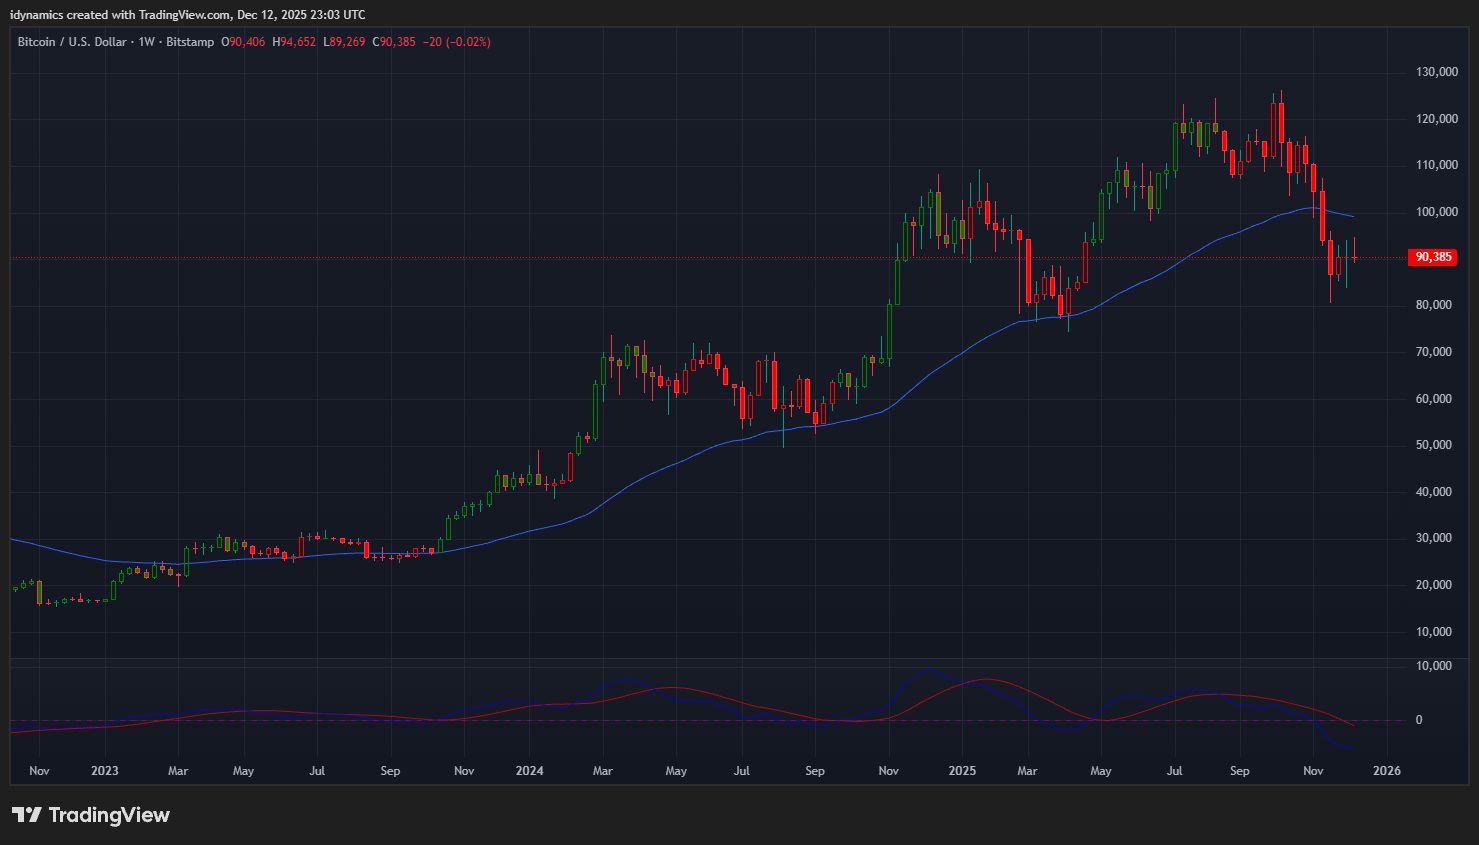Click the TradingView logo icon
This screenshot has height=845, width=1479.
[x=26, y=815]
